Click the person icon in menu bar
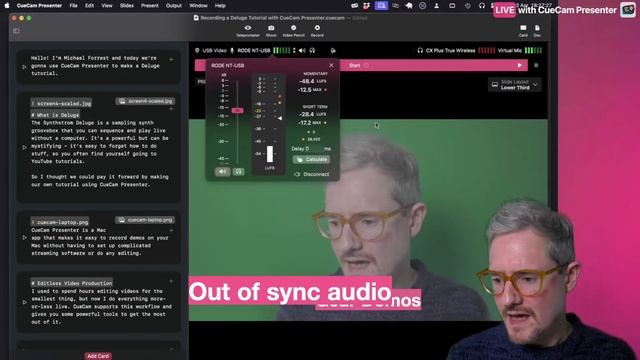Screen dimensions: 640x360 437,6
